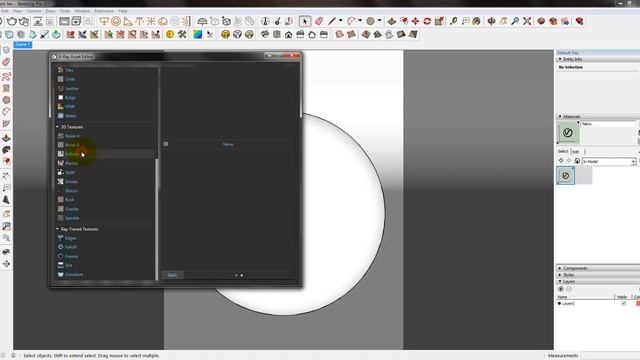Screen dimensions: 640x360
Task: Expand the Components panel
Action: [x=560, y=268]
